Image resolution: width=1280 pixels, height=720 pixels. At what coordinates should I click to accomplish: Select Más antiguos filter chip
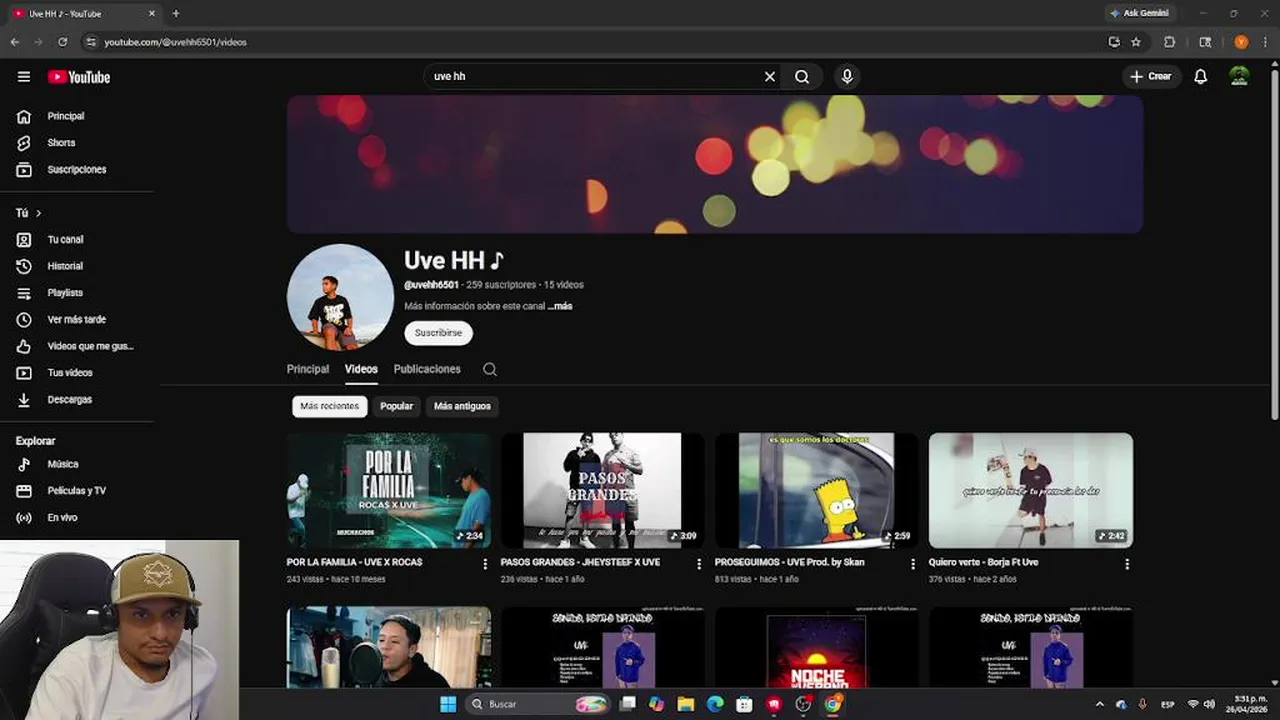click(462, 406)
